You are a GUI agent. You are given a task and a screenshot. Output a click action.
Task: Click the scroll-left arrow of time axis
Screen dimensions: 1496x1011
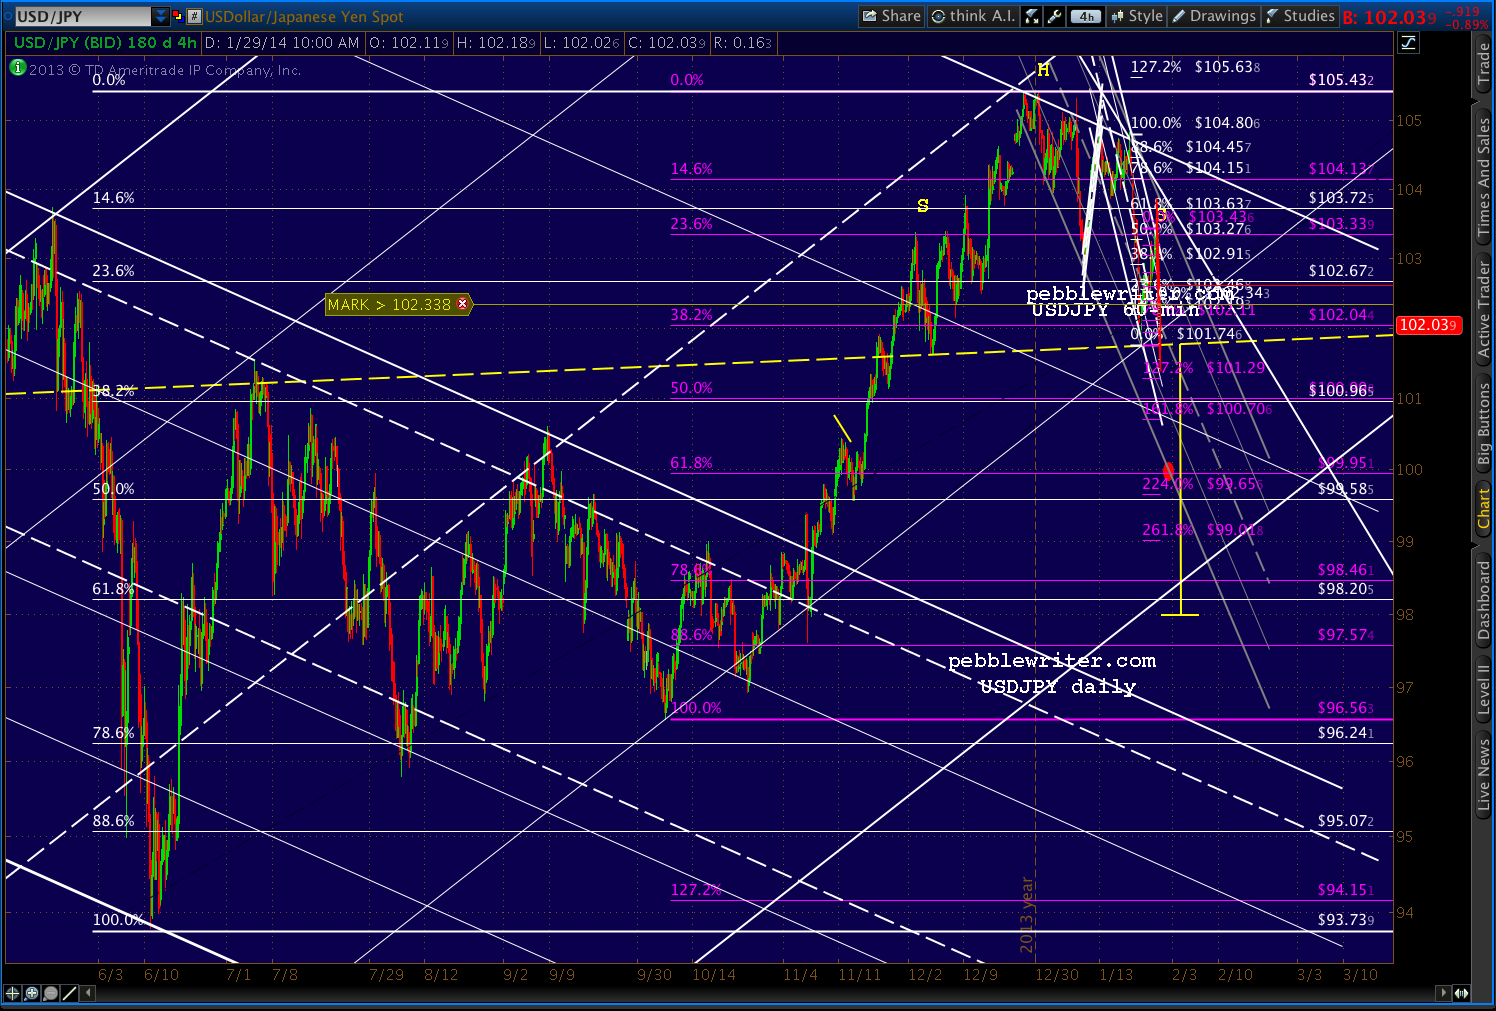pos(89,993)
